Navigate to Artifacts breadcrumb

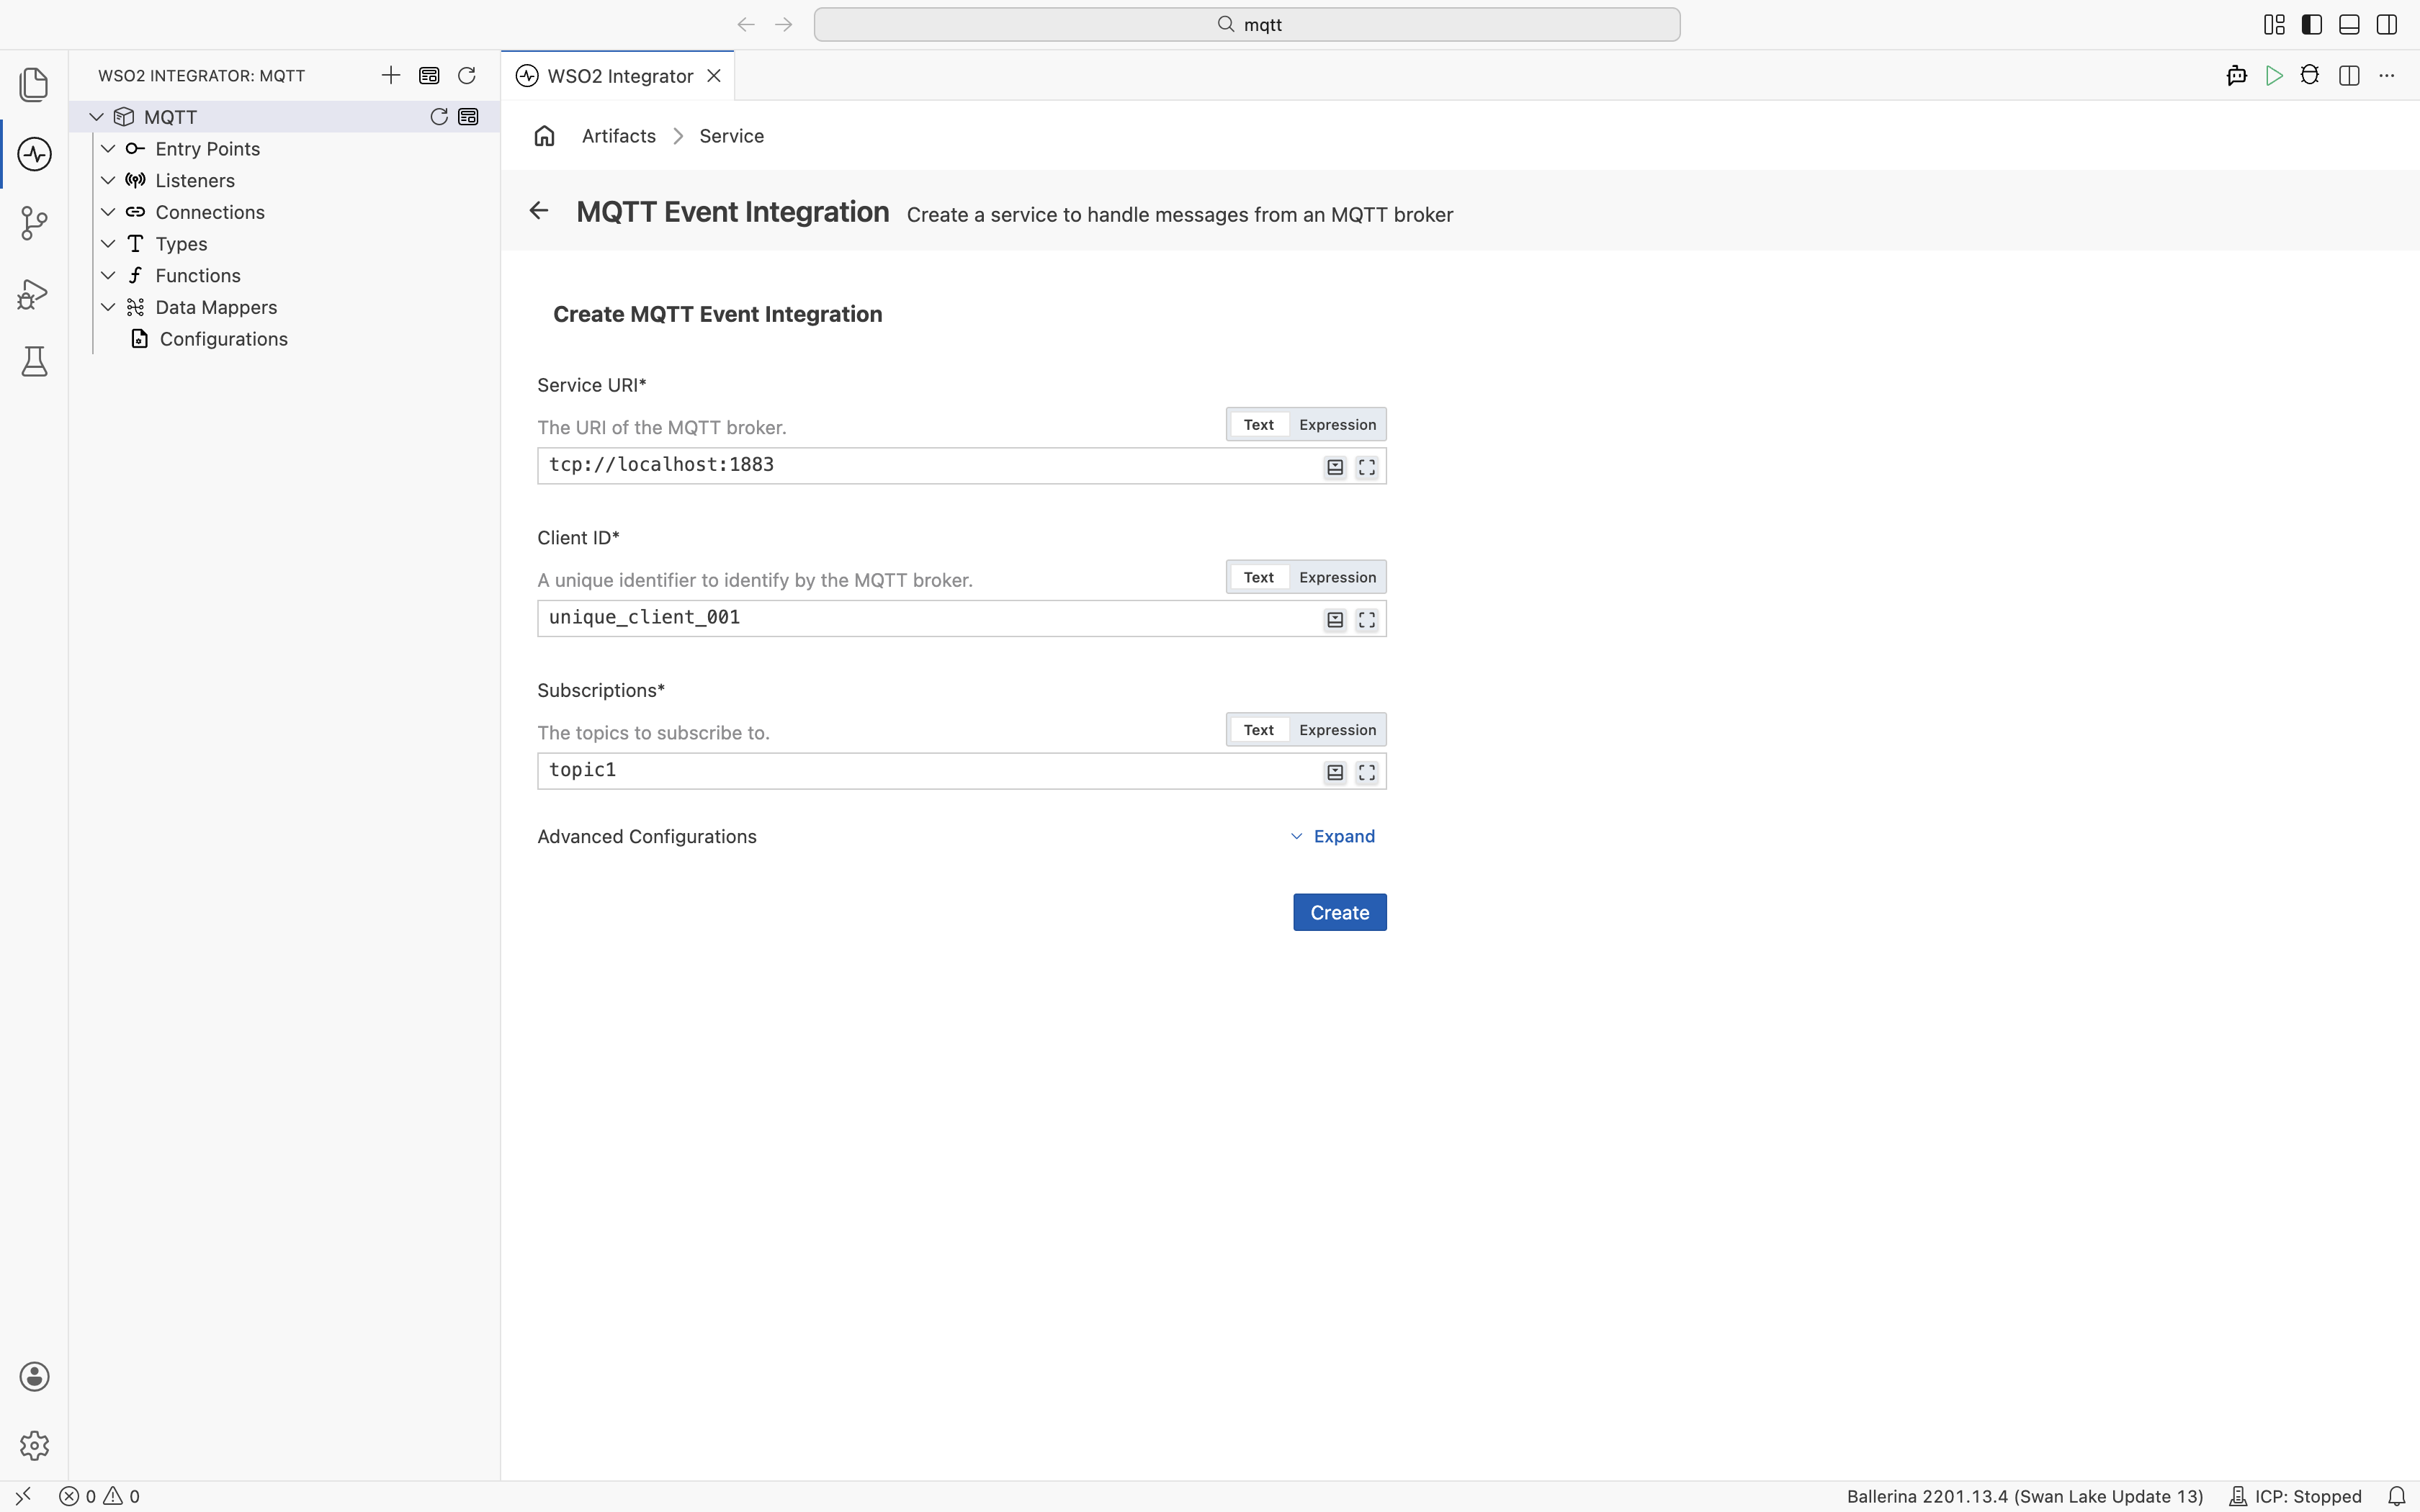pyautogui.click(x=619, y=136)
